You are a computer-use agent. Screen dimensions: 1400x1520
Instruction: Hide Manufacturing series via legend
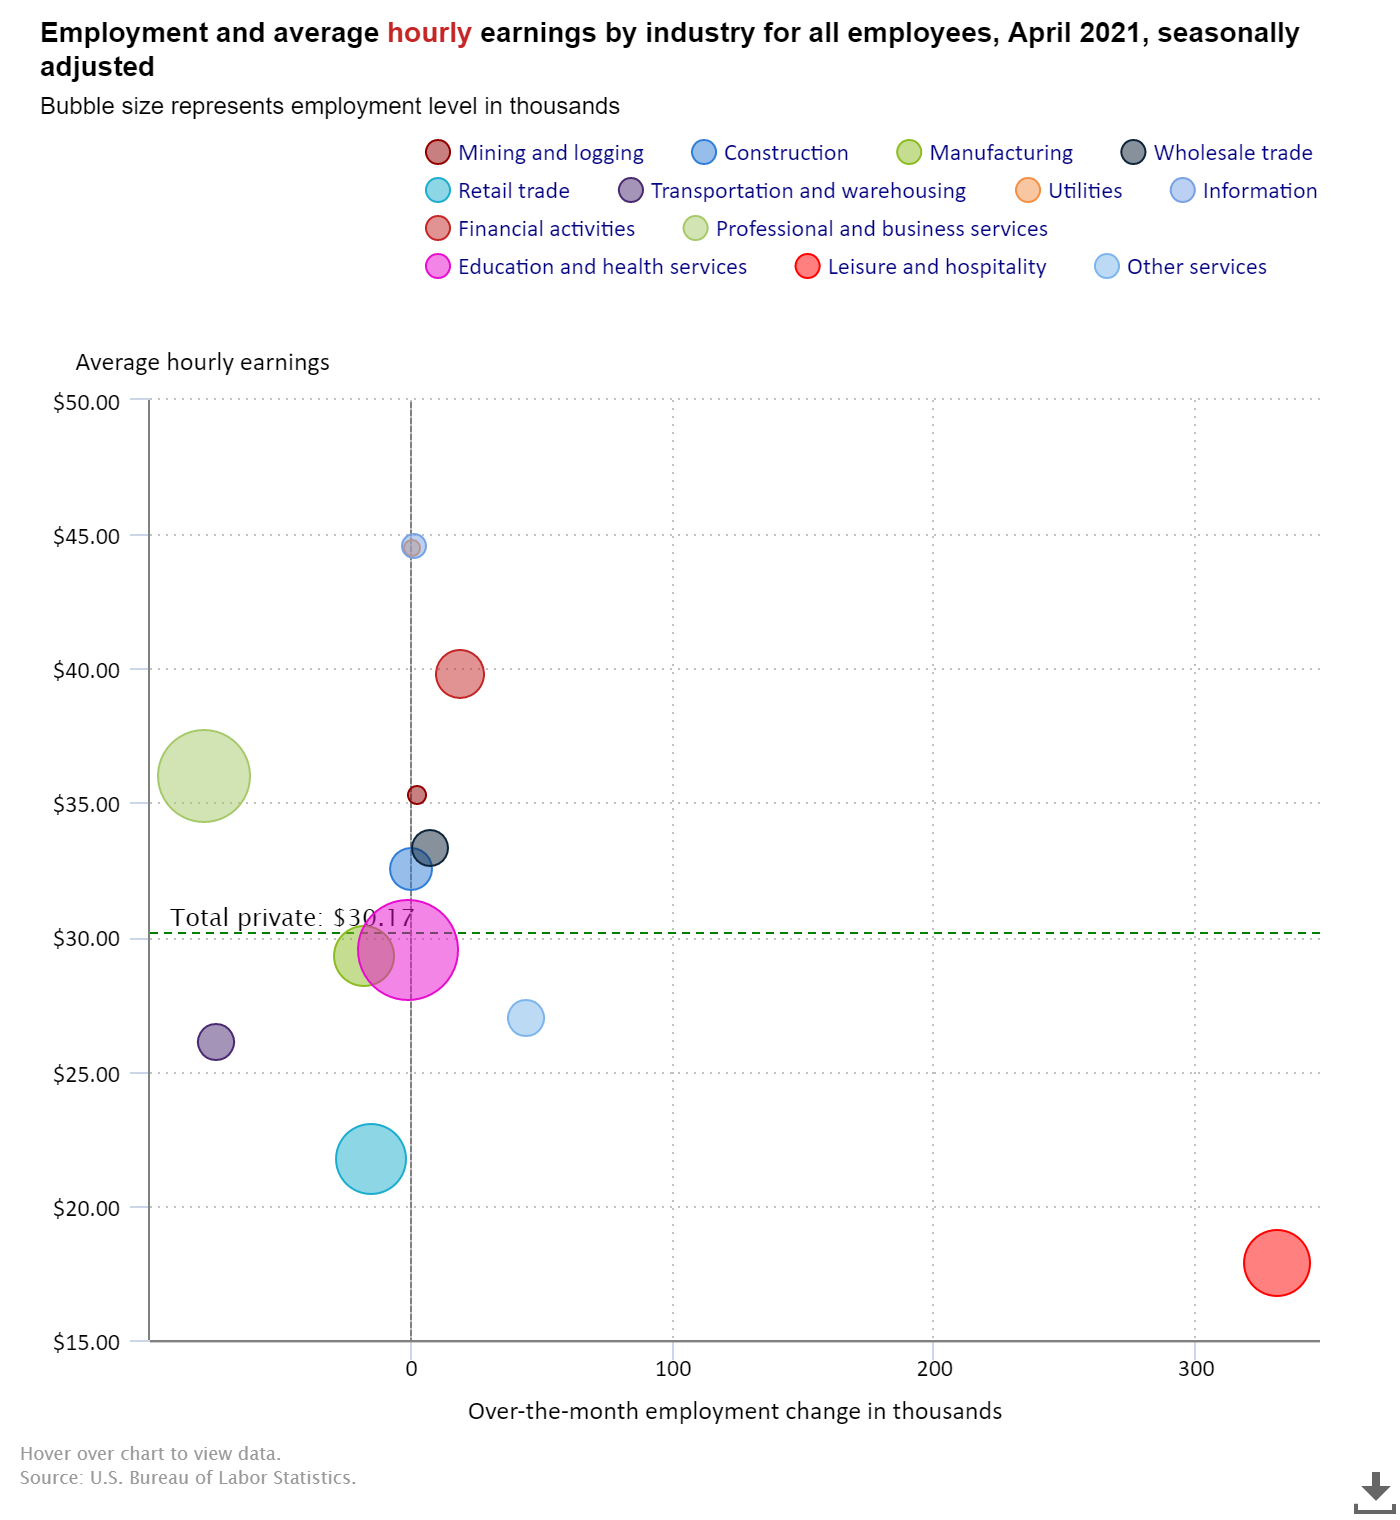(x=985, y=153)
